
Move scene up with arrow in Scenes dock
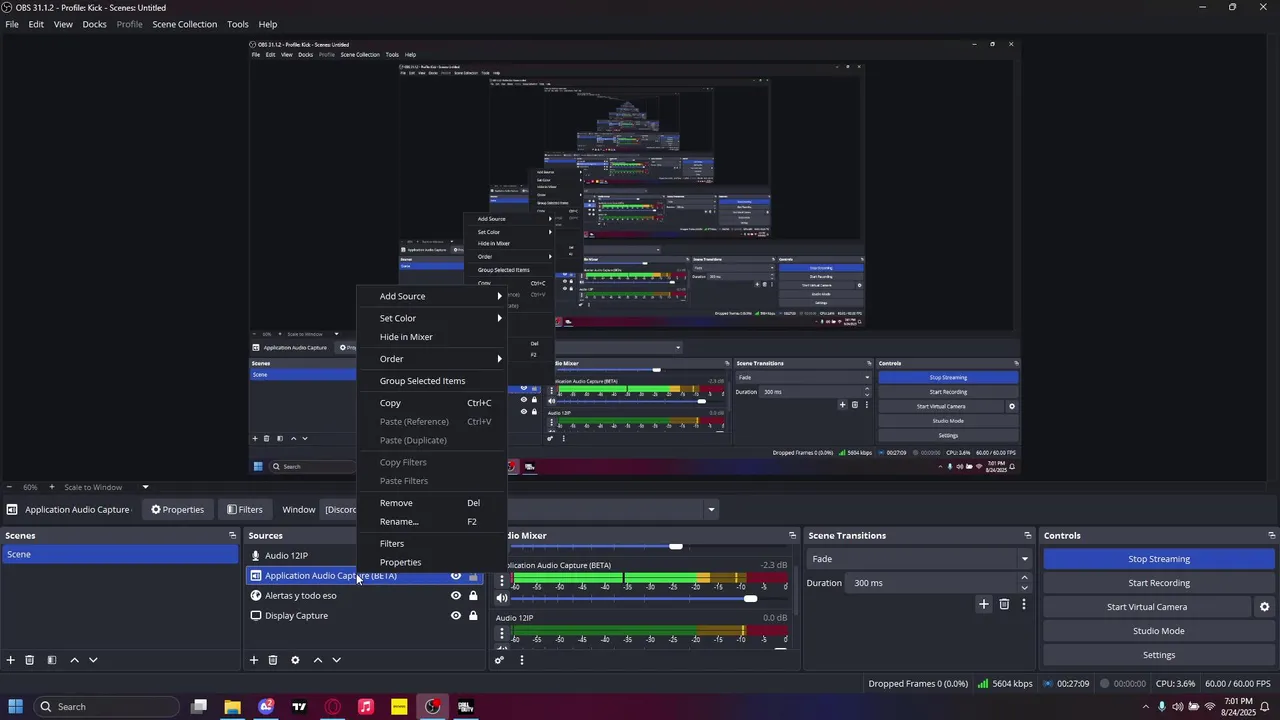pos(74,660)
